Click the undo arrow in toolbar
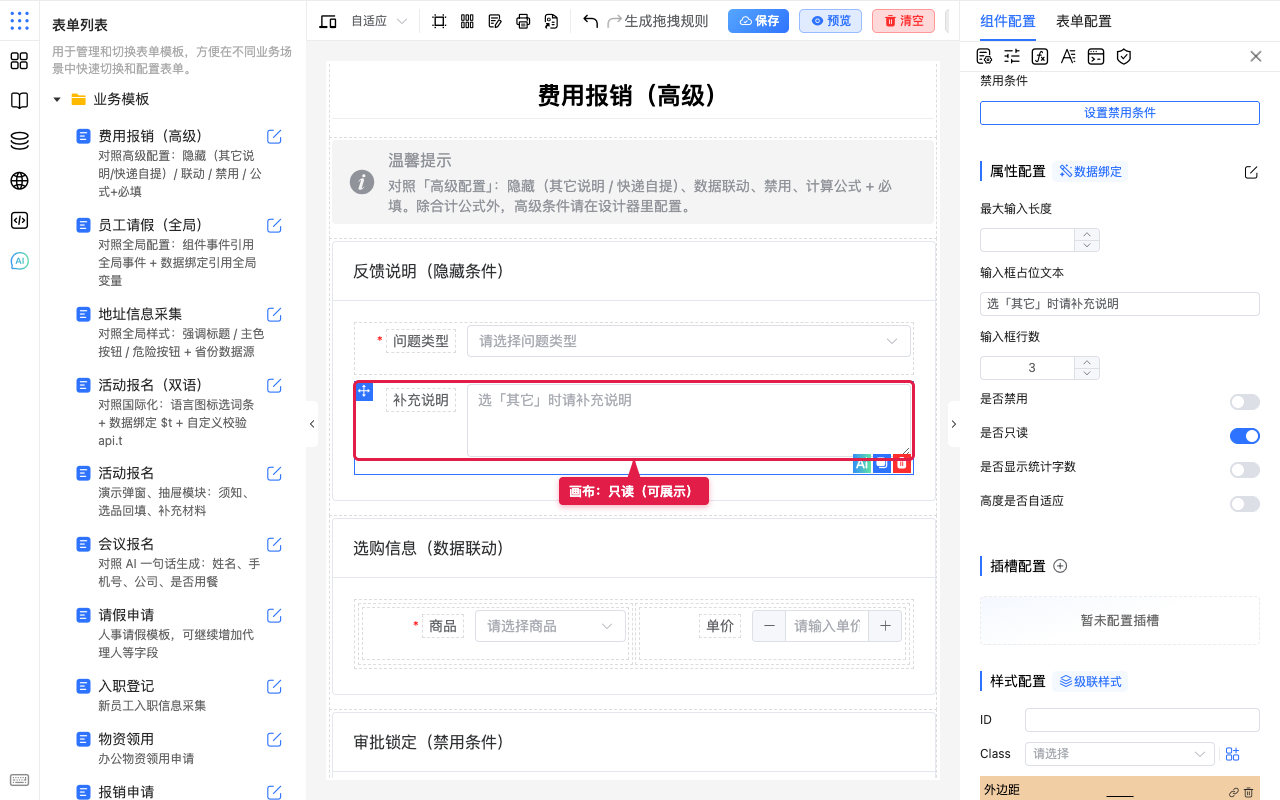The image size is (1280, 800). (x=590, y=21)
